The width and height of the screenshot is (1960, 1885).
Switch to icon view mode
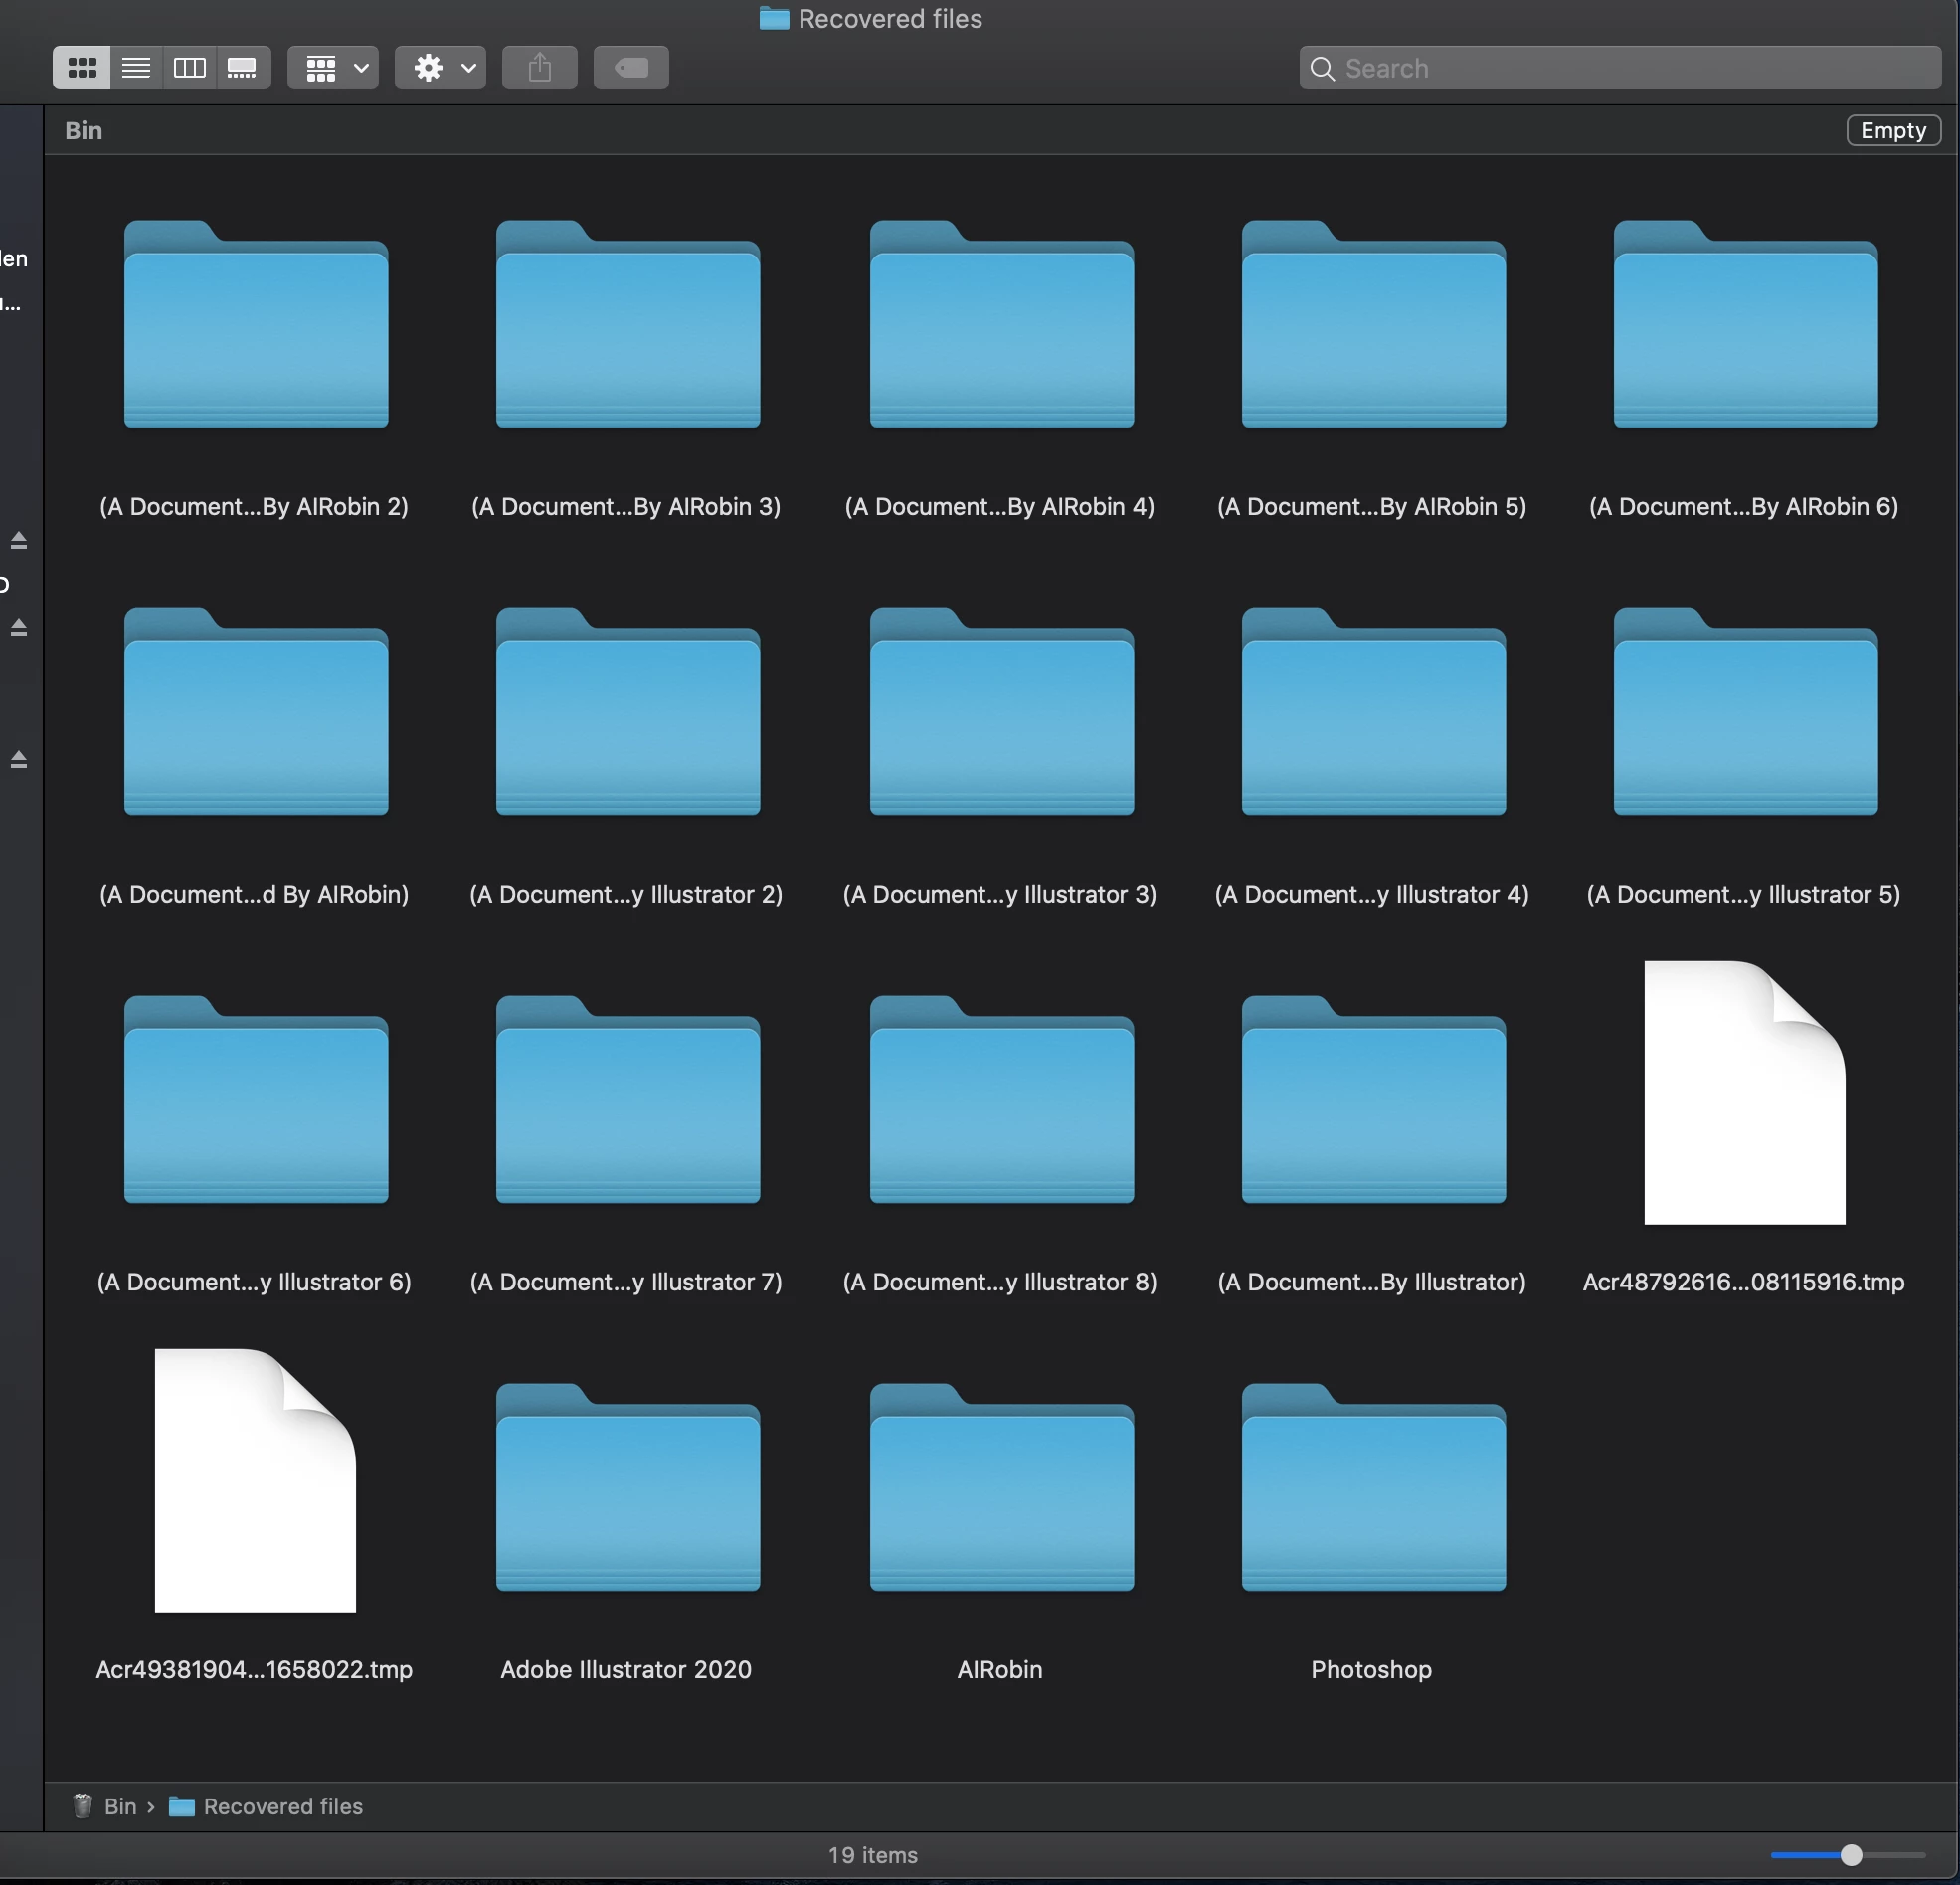[82, 68]
